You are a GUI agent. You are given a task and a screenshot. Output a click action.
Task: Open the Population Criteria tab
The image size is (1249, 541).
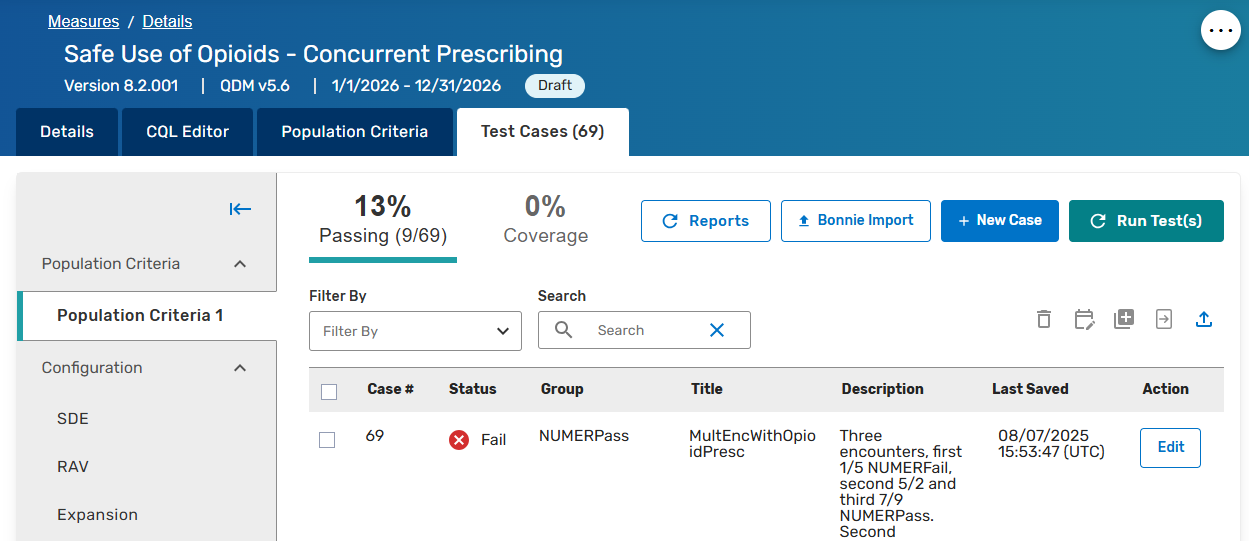tap(354, 132)
